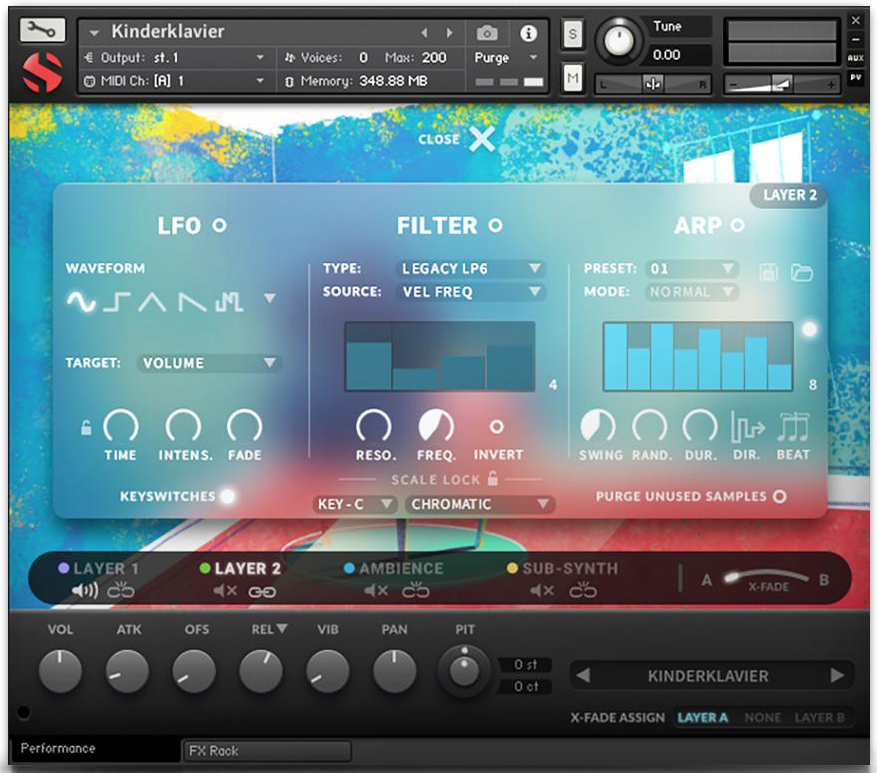Screen dimensions: 877x773
Task: Click the ARP preset save disk icon
Action: click(770, 272)
